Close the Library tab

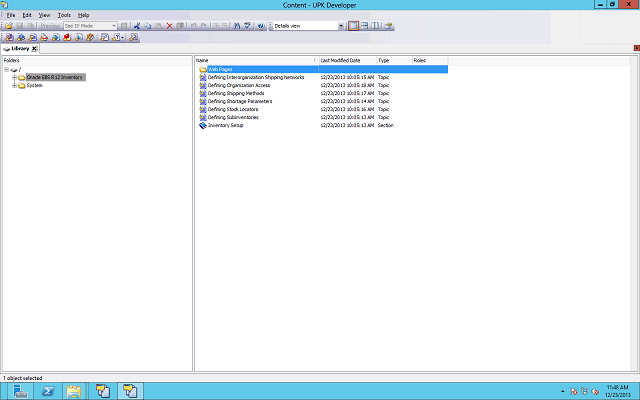[34, 48]
